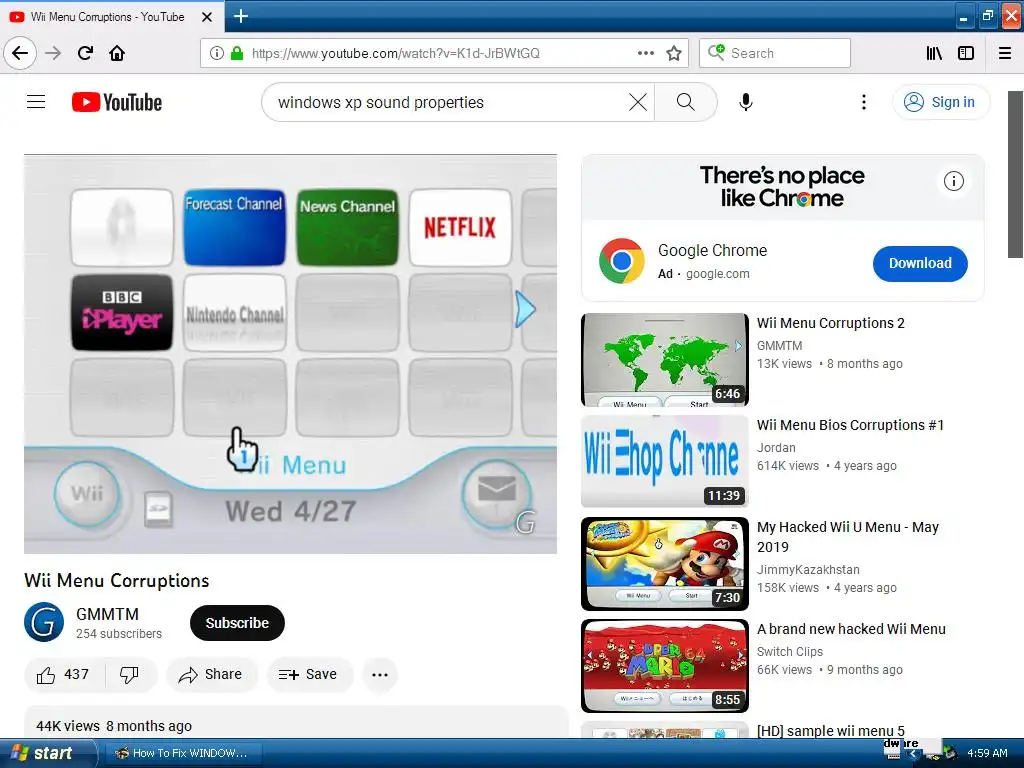Screen dimensions: 1024x768
Task: Click the Wii Menu Corruptions video title
Action: pos(117,581)
